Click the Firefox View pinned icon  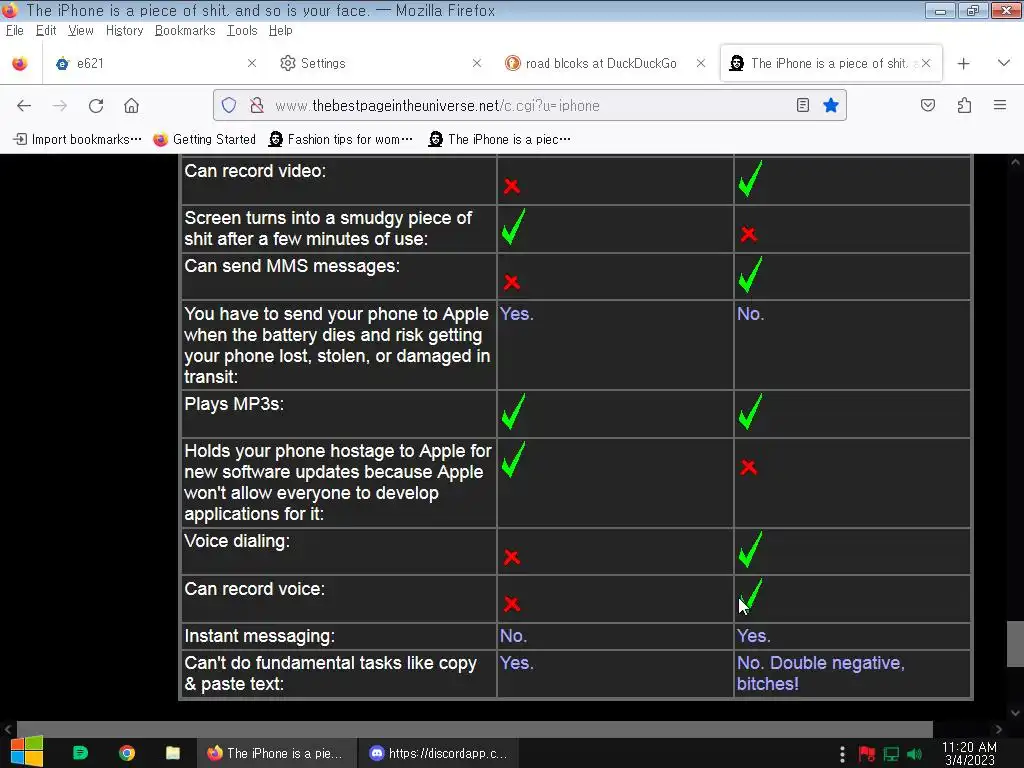(20, 63)
